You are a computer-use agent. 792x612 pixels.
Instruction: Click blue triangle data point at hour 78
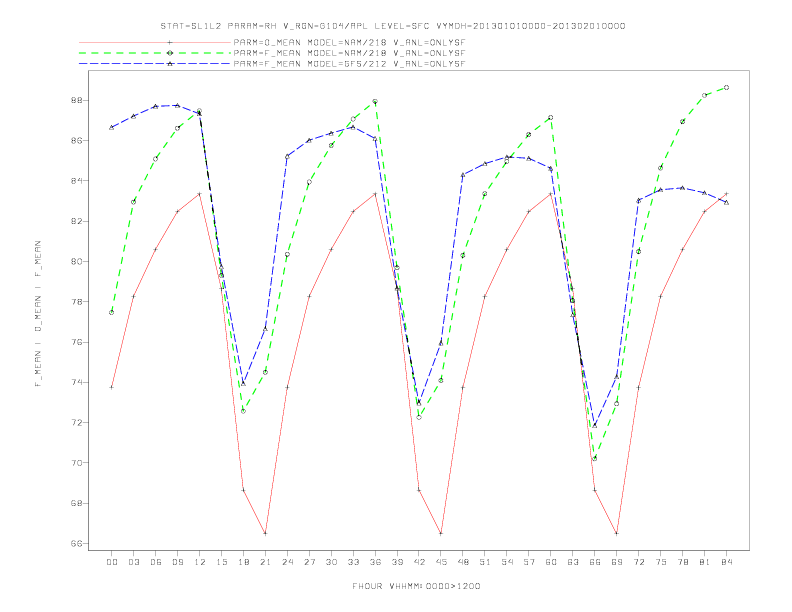(682, 188)
